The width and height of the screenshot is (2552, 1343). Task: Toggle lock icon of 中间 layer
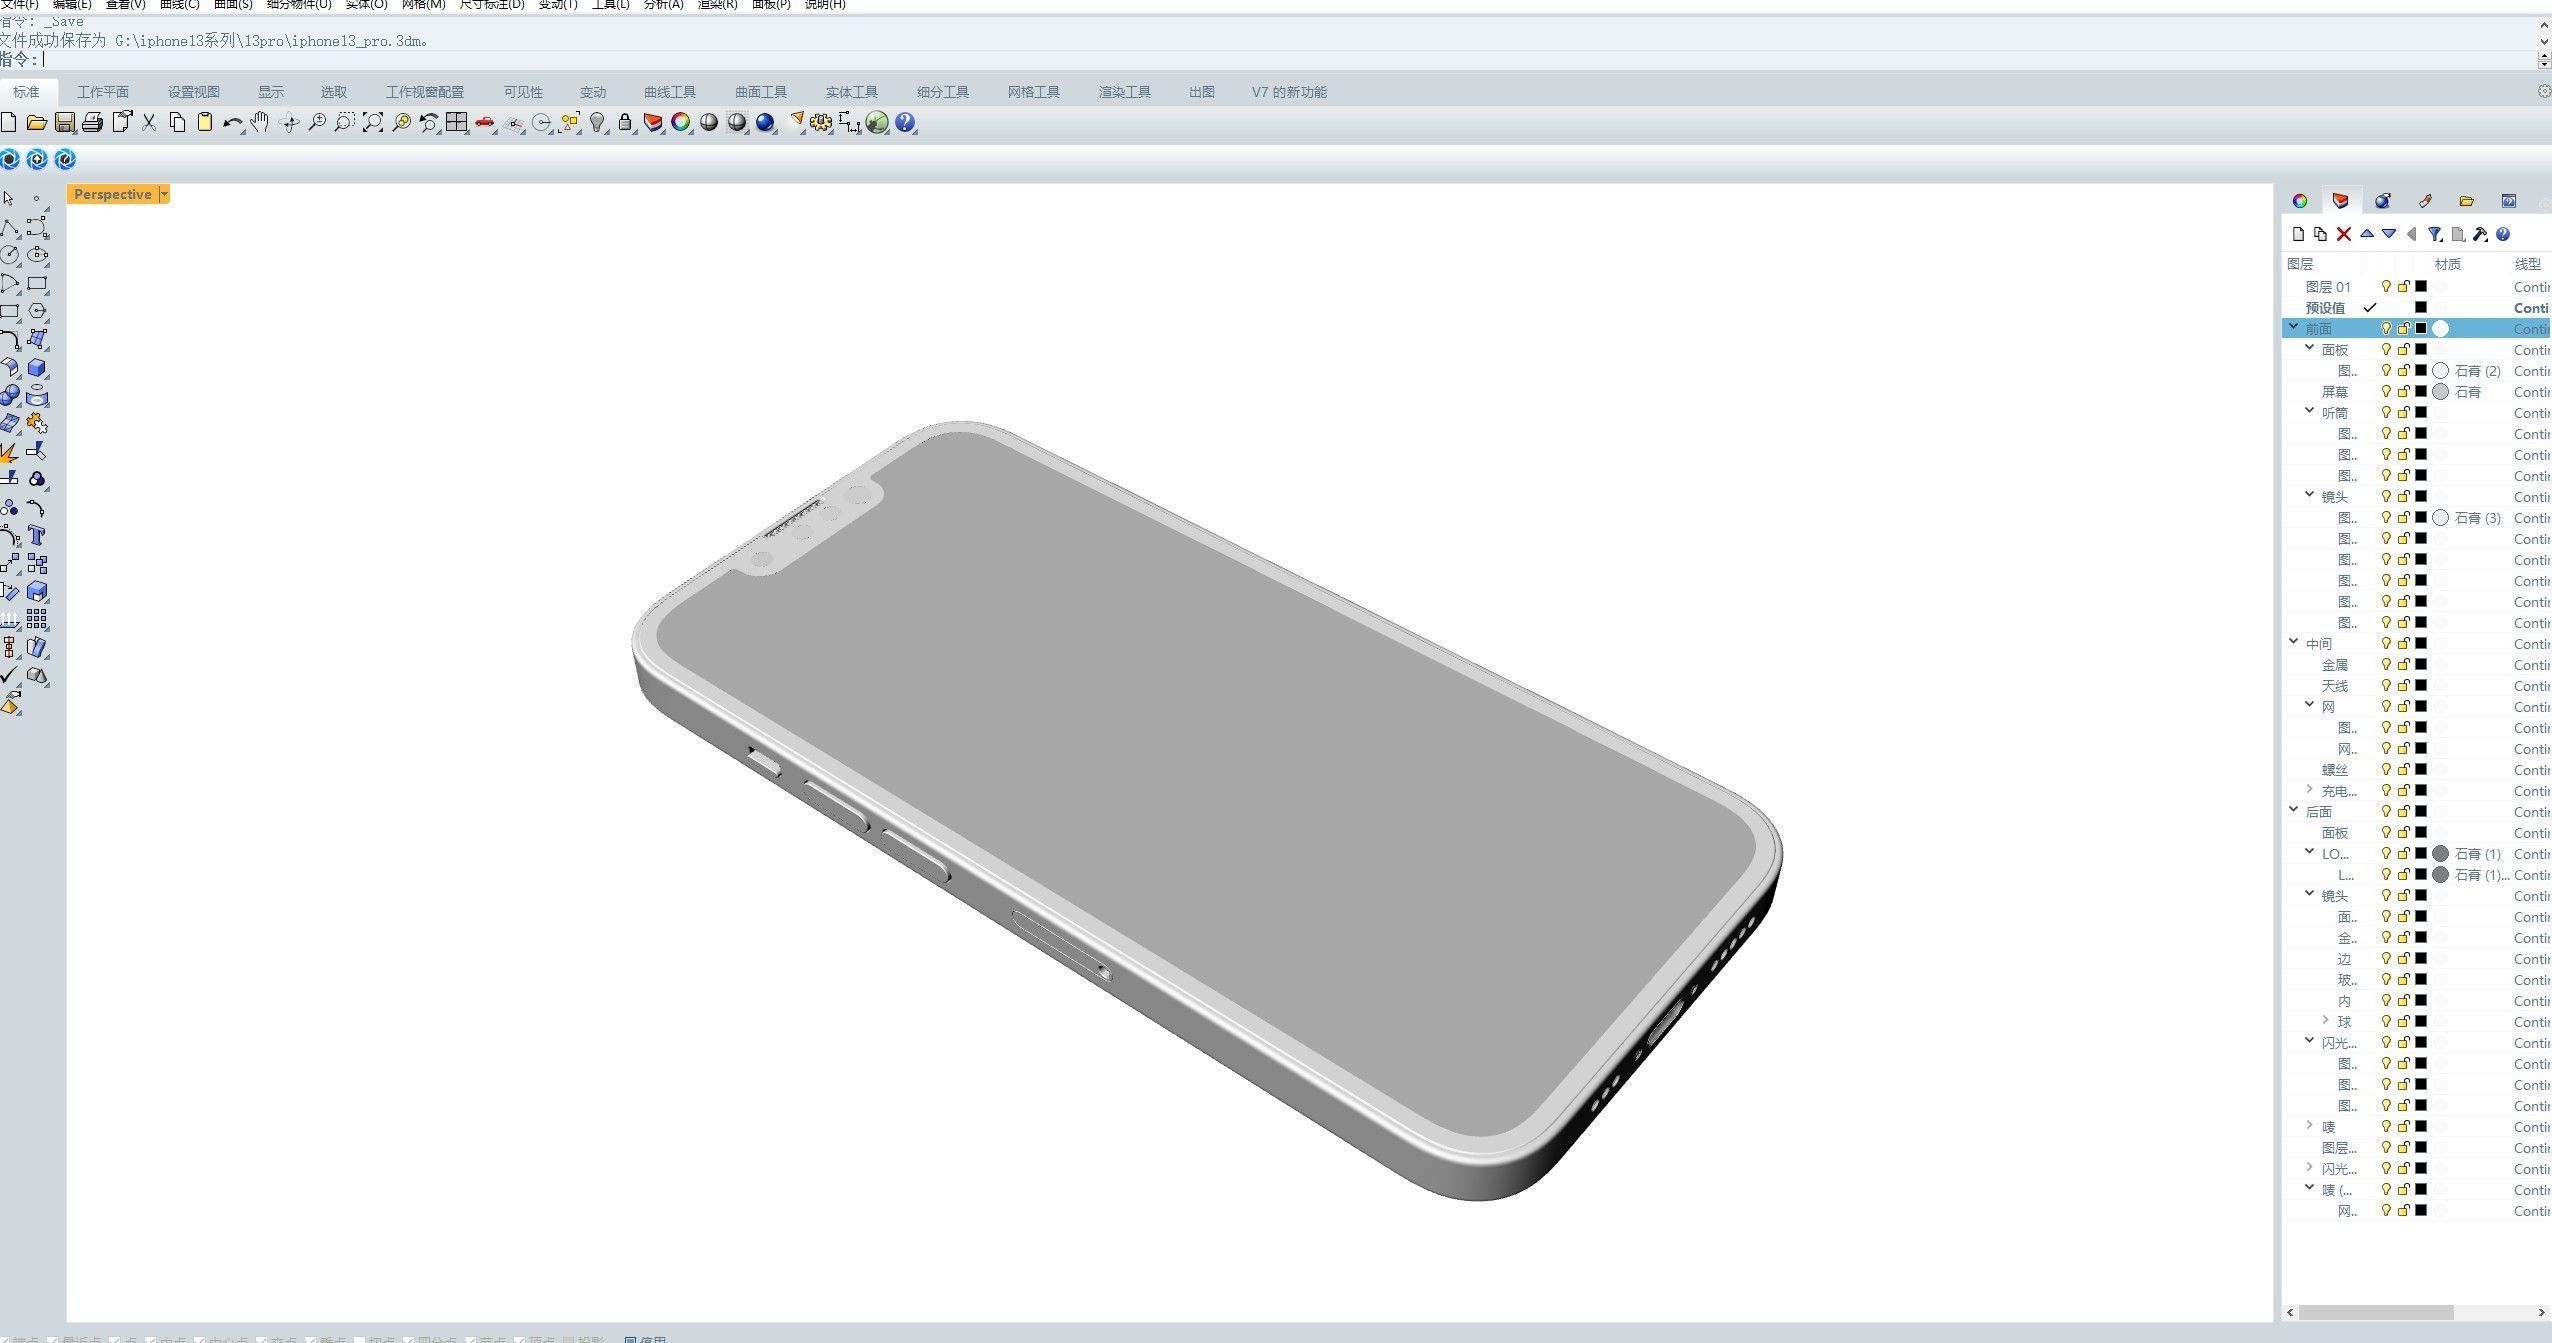tap(2404, 643)
